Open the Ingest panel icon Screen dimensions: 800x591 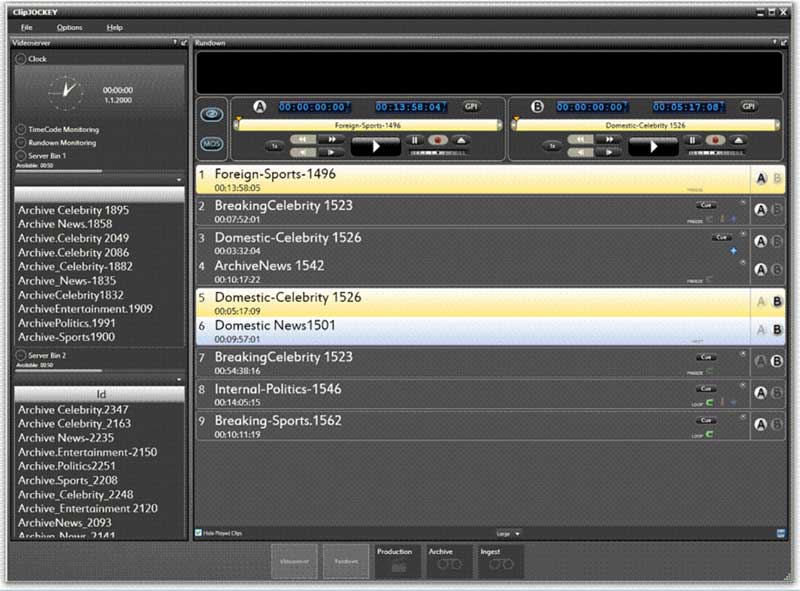coord(500,561)
